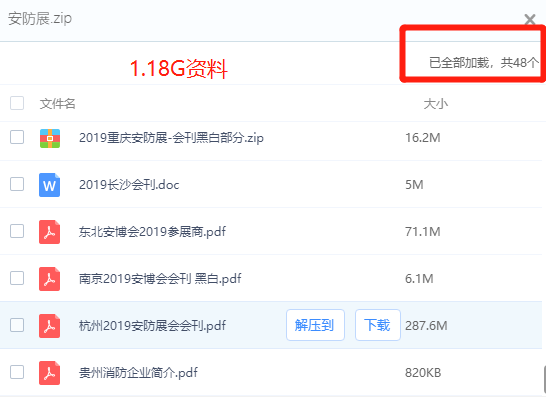Click the 解压到 button for the 杭州 file

(315, 325)
